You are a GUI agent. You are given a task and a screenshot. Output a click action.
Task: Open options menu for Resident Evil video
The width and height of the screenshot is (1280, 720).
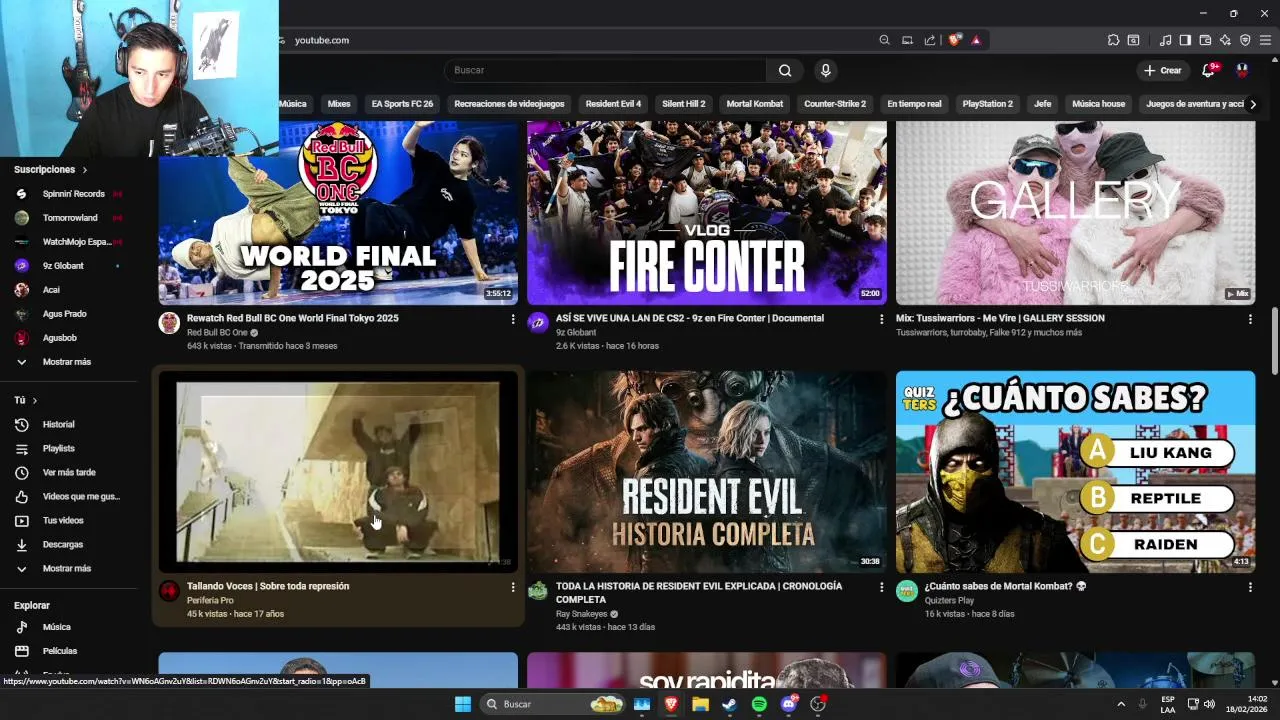click(881, 587)
